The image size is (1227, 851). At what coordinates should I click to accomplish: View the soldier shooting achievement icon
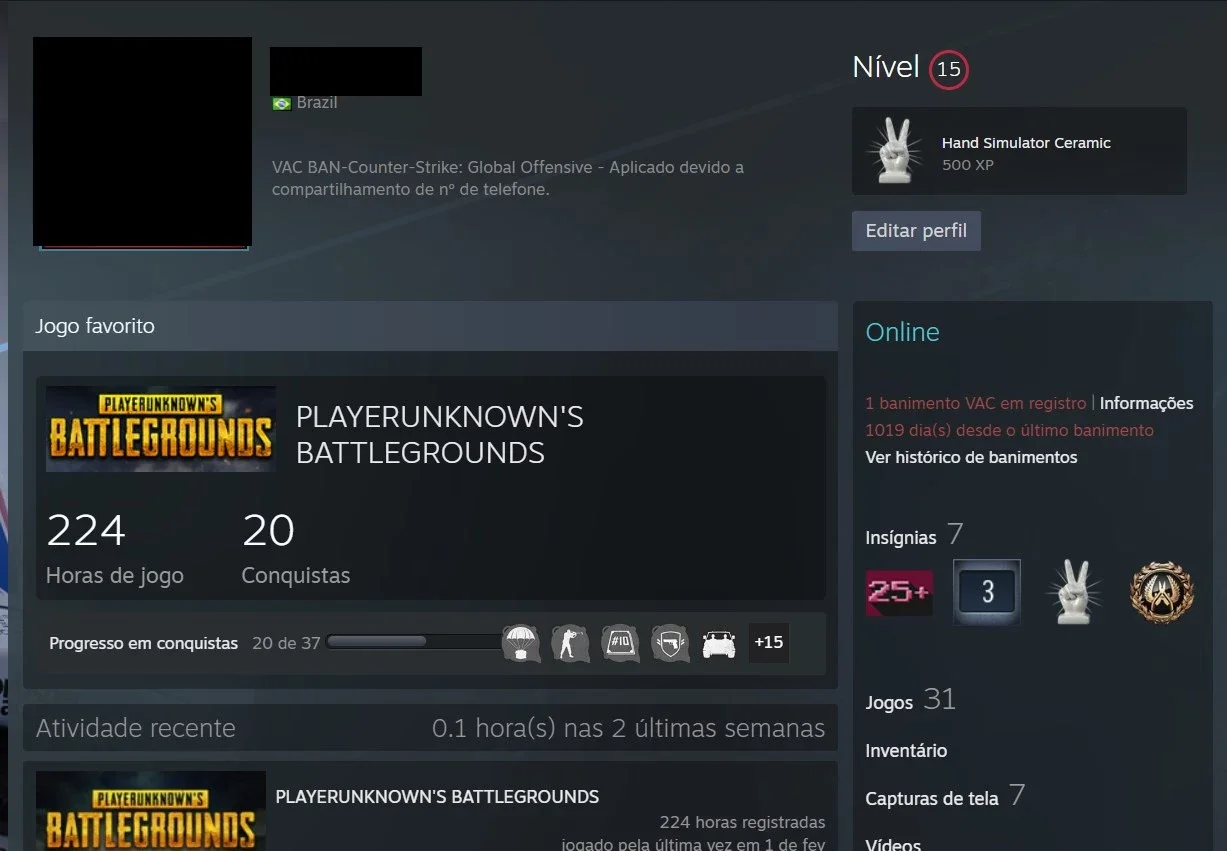coord(571,643)
